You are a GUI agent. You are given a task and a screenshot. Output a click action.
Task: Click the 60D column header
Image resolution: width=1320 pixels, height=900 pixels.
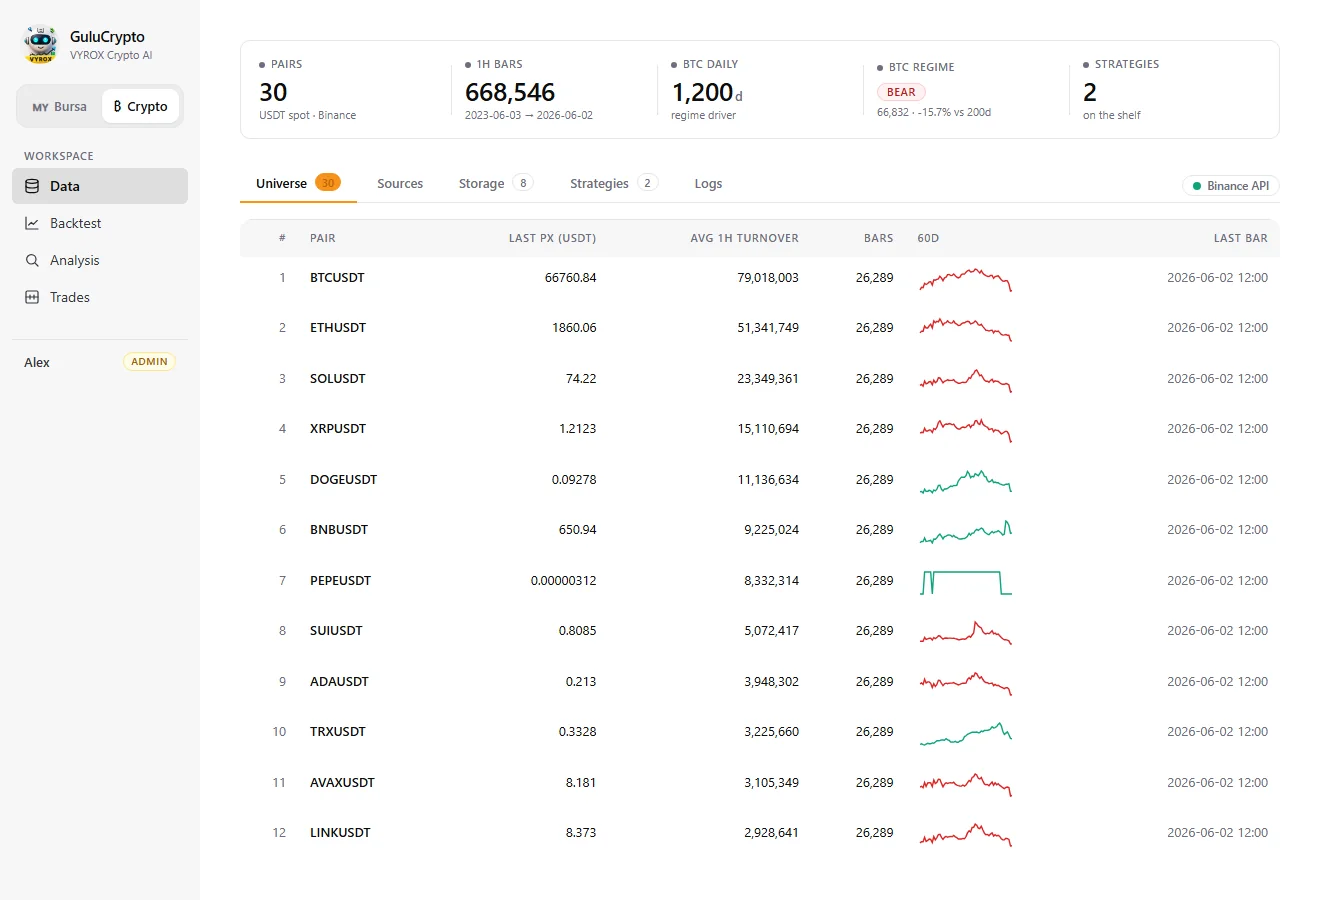[x=928, y=238]
